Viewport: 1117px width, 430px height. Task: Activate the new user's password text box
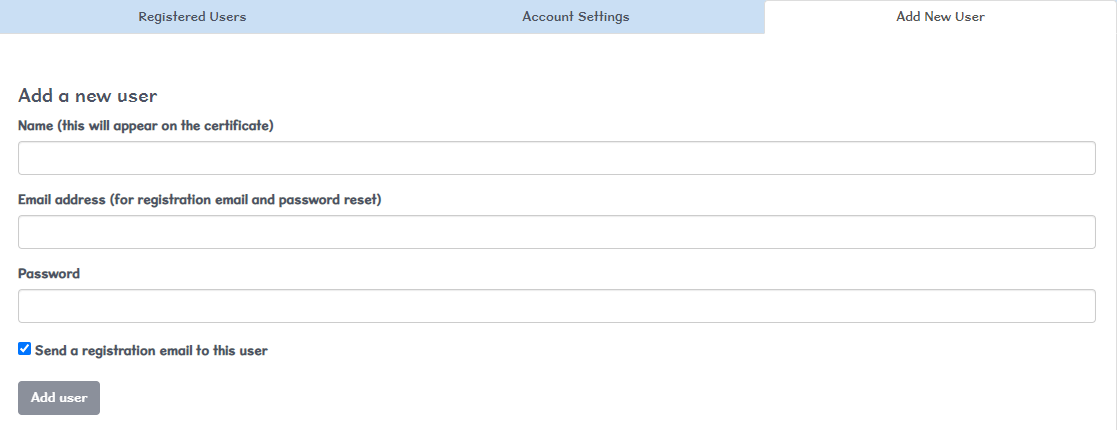(x=556, y=306)
